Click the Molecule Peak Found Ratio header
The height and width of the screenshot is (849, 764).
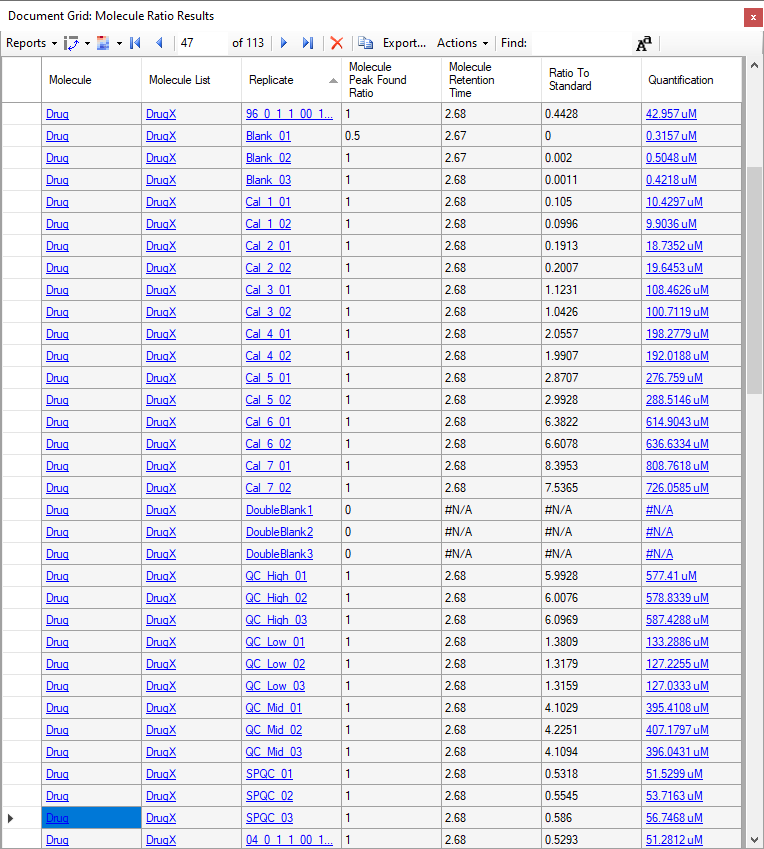391,80
